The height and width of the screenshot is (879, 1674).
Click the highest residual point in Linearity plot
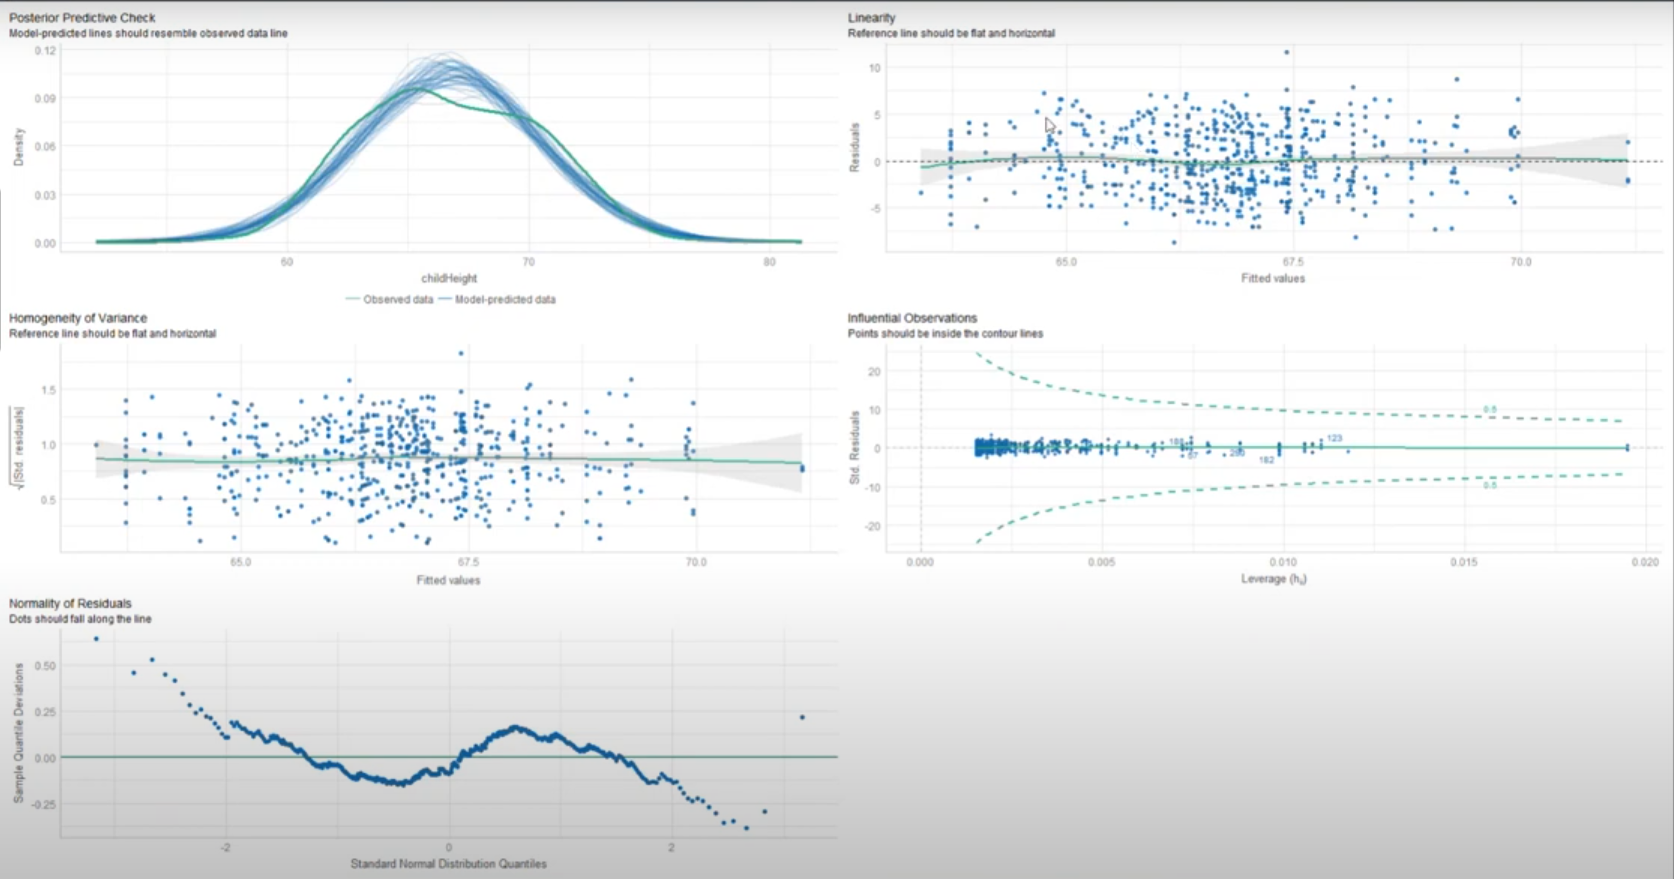click(1286, 52)
